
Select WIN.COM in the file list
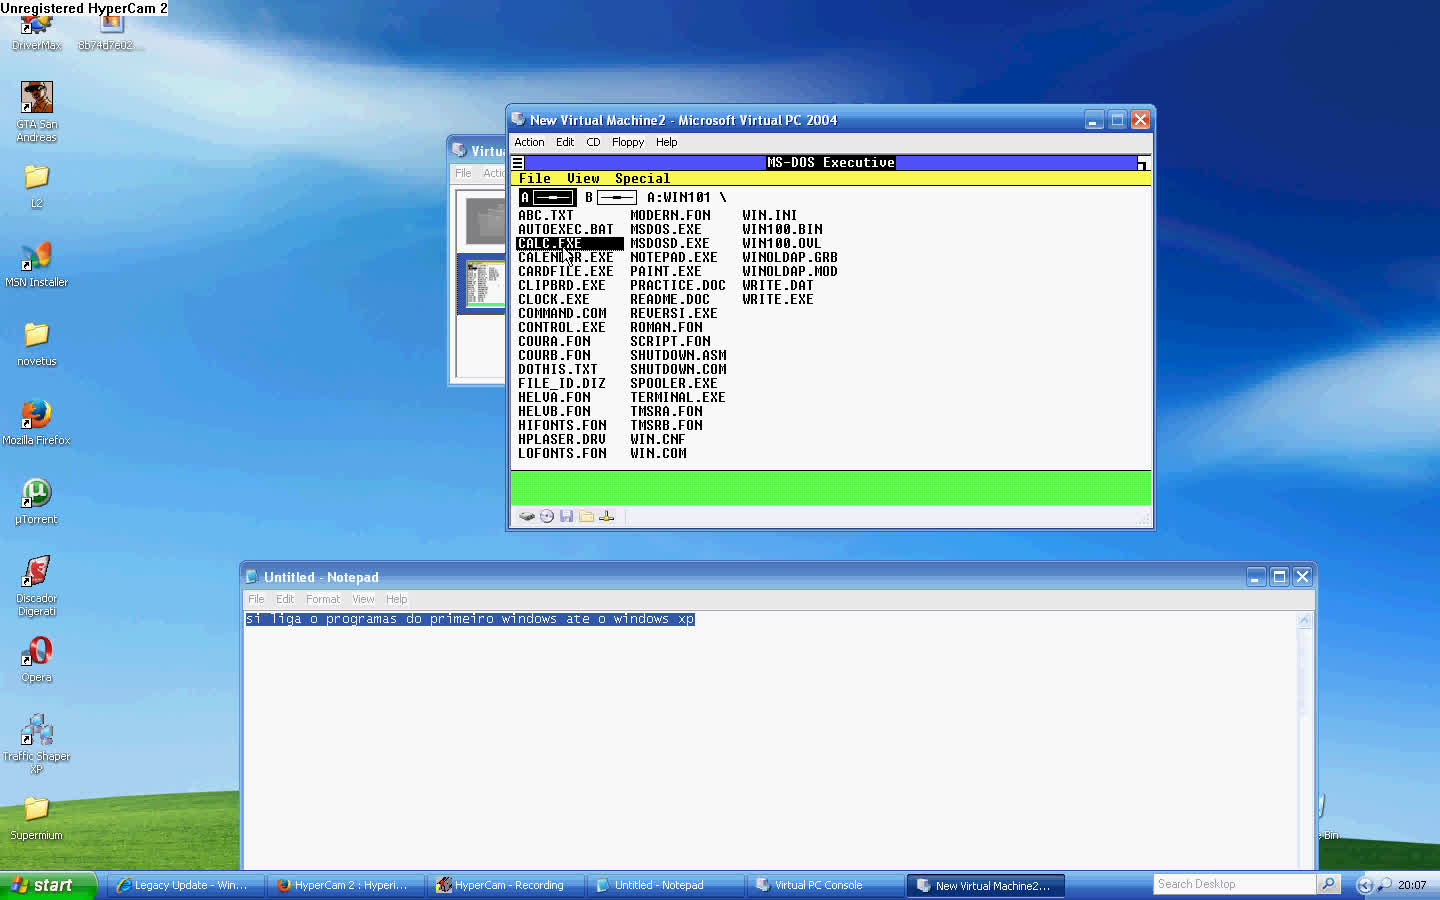point(658,453)
